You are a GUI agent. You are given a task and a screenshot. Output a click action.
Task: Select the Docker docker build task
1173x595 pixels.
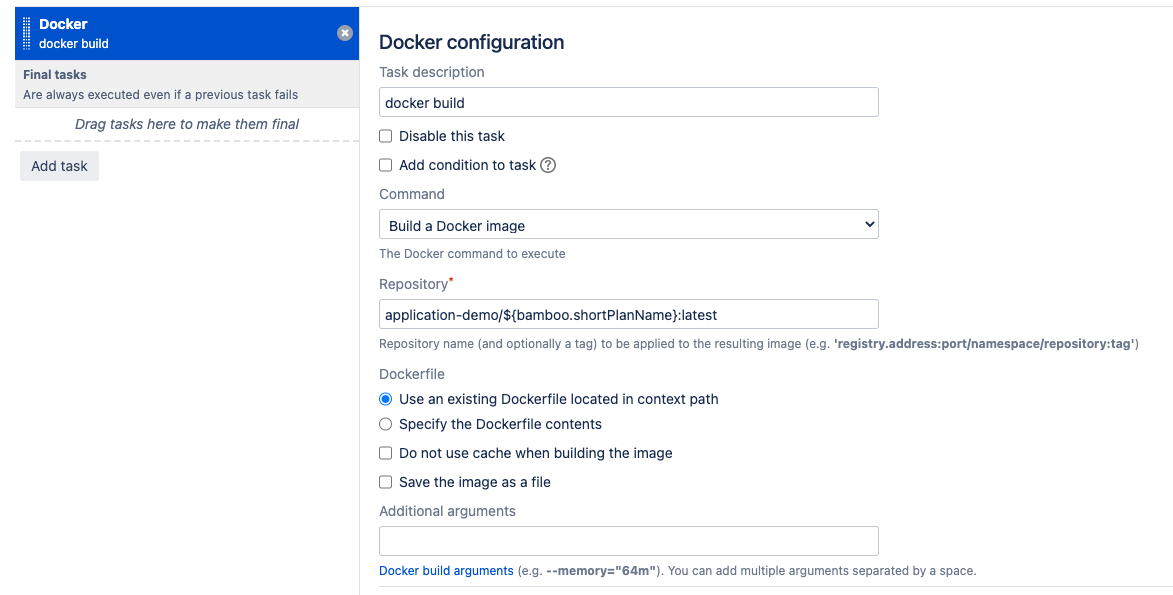click(x=187, y=34)
